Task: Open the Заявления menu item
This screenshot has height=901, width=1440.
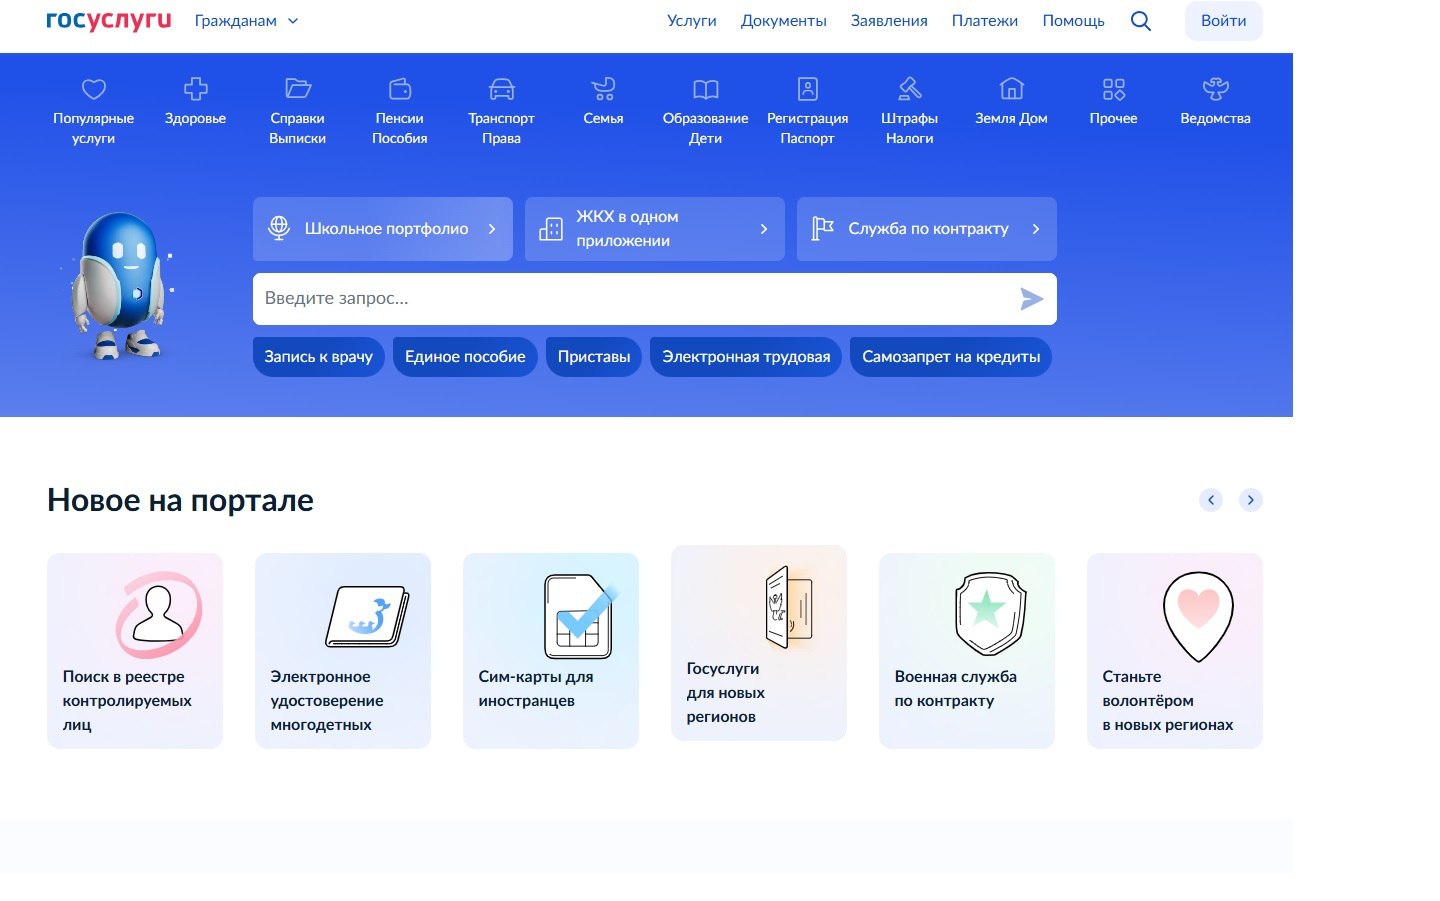Action: click(x=889, y=21)
